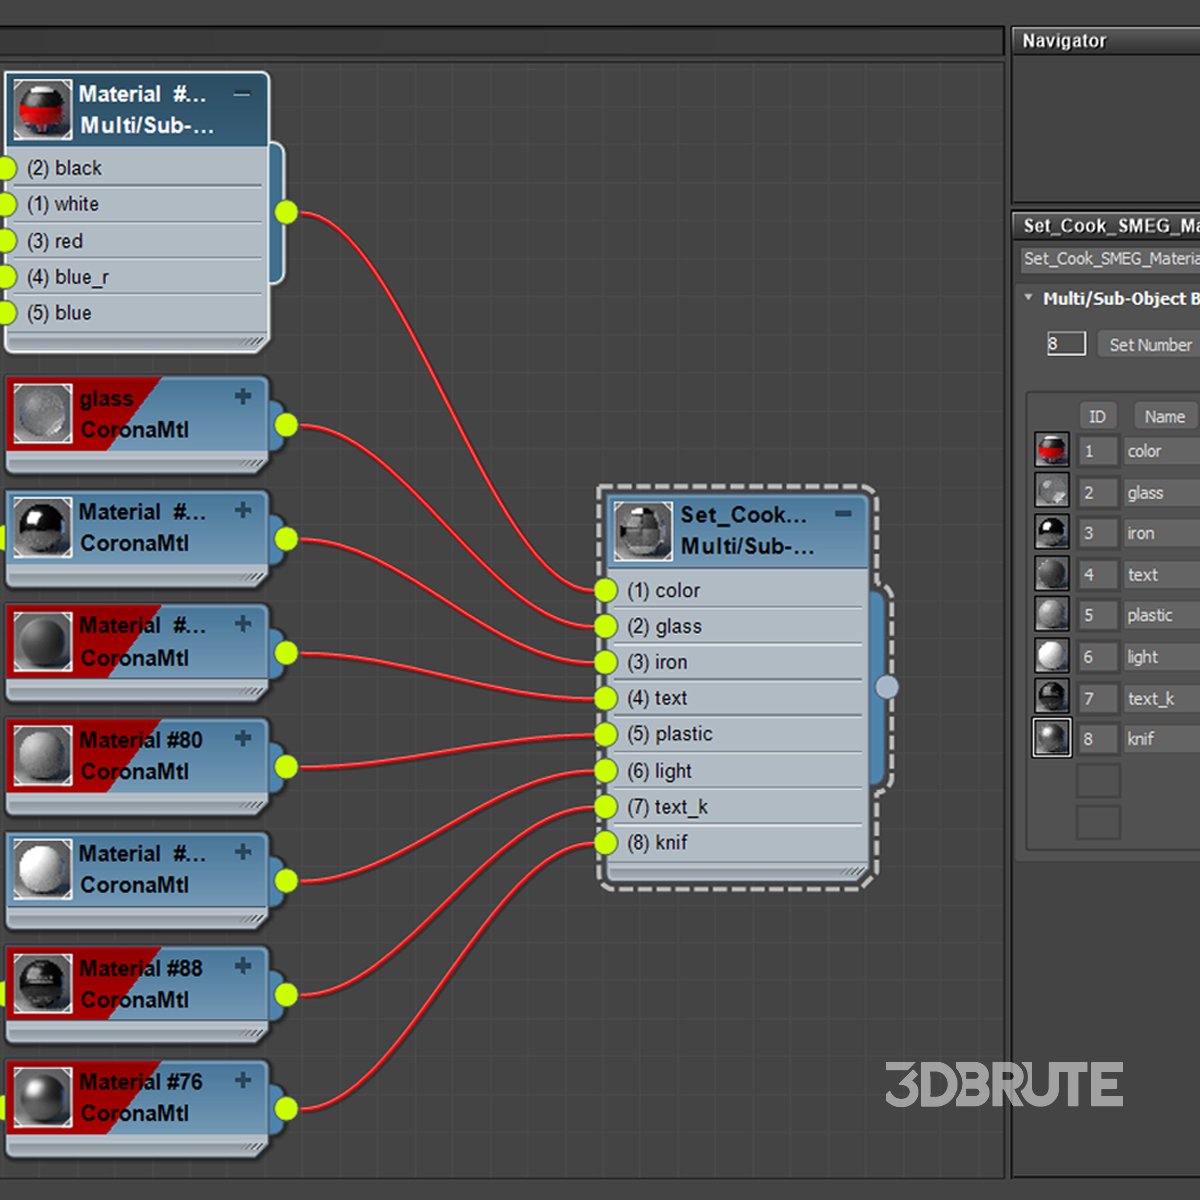Click the output socket of Set_Cook node

887,687
